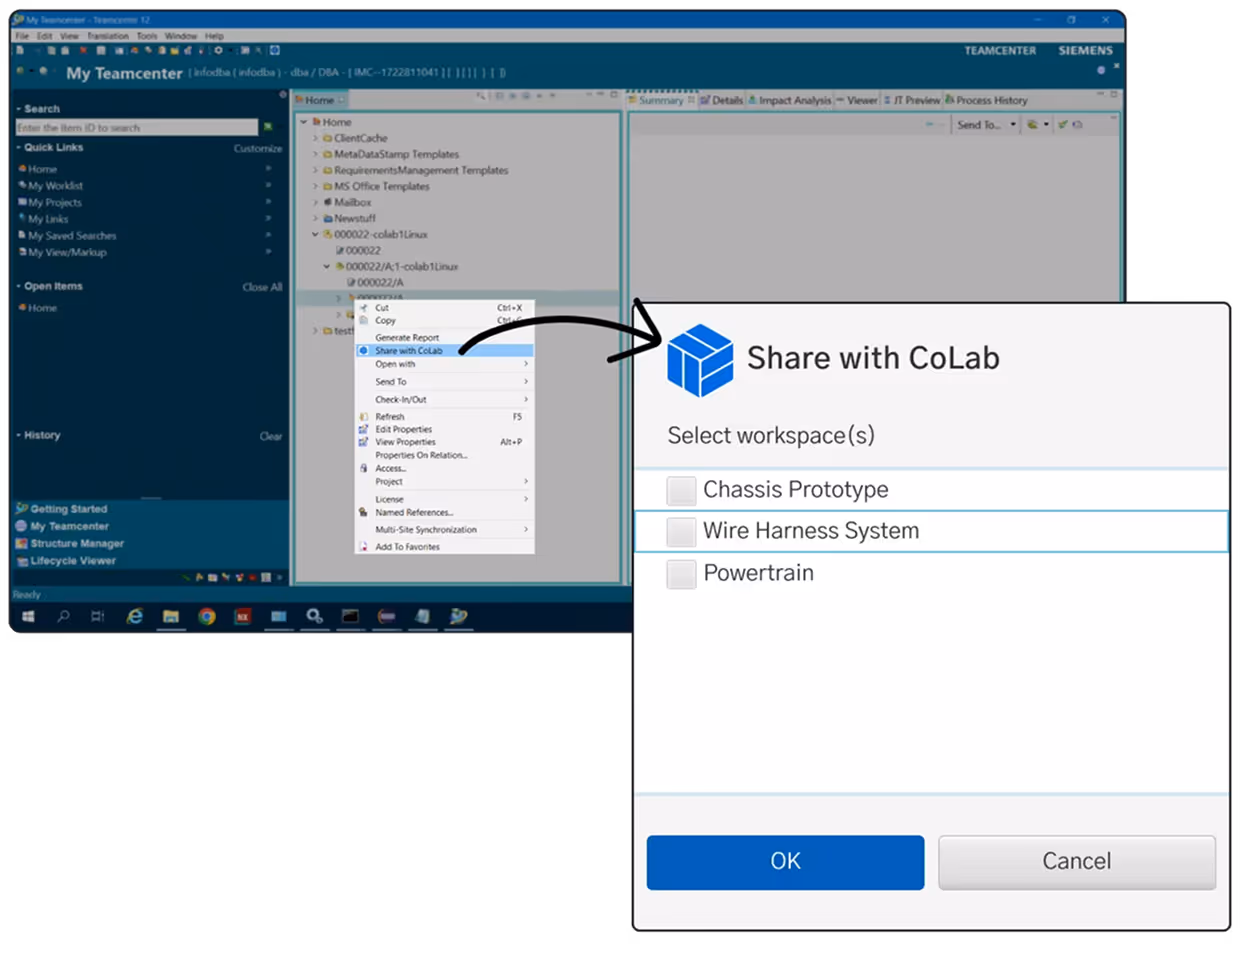
Task: Open Named References from context menu
Action: 445,513
